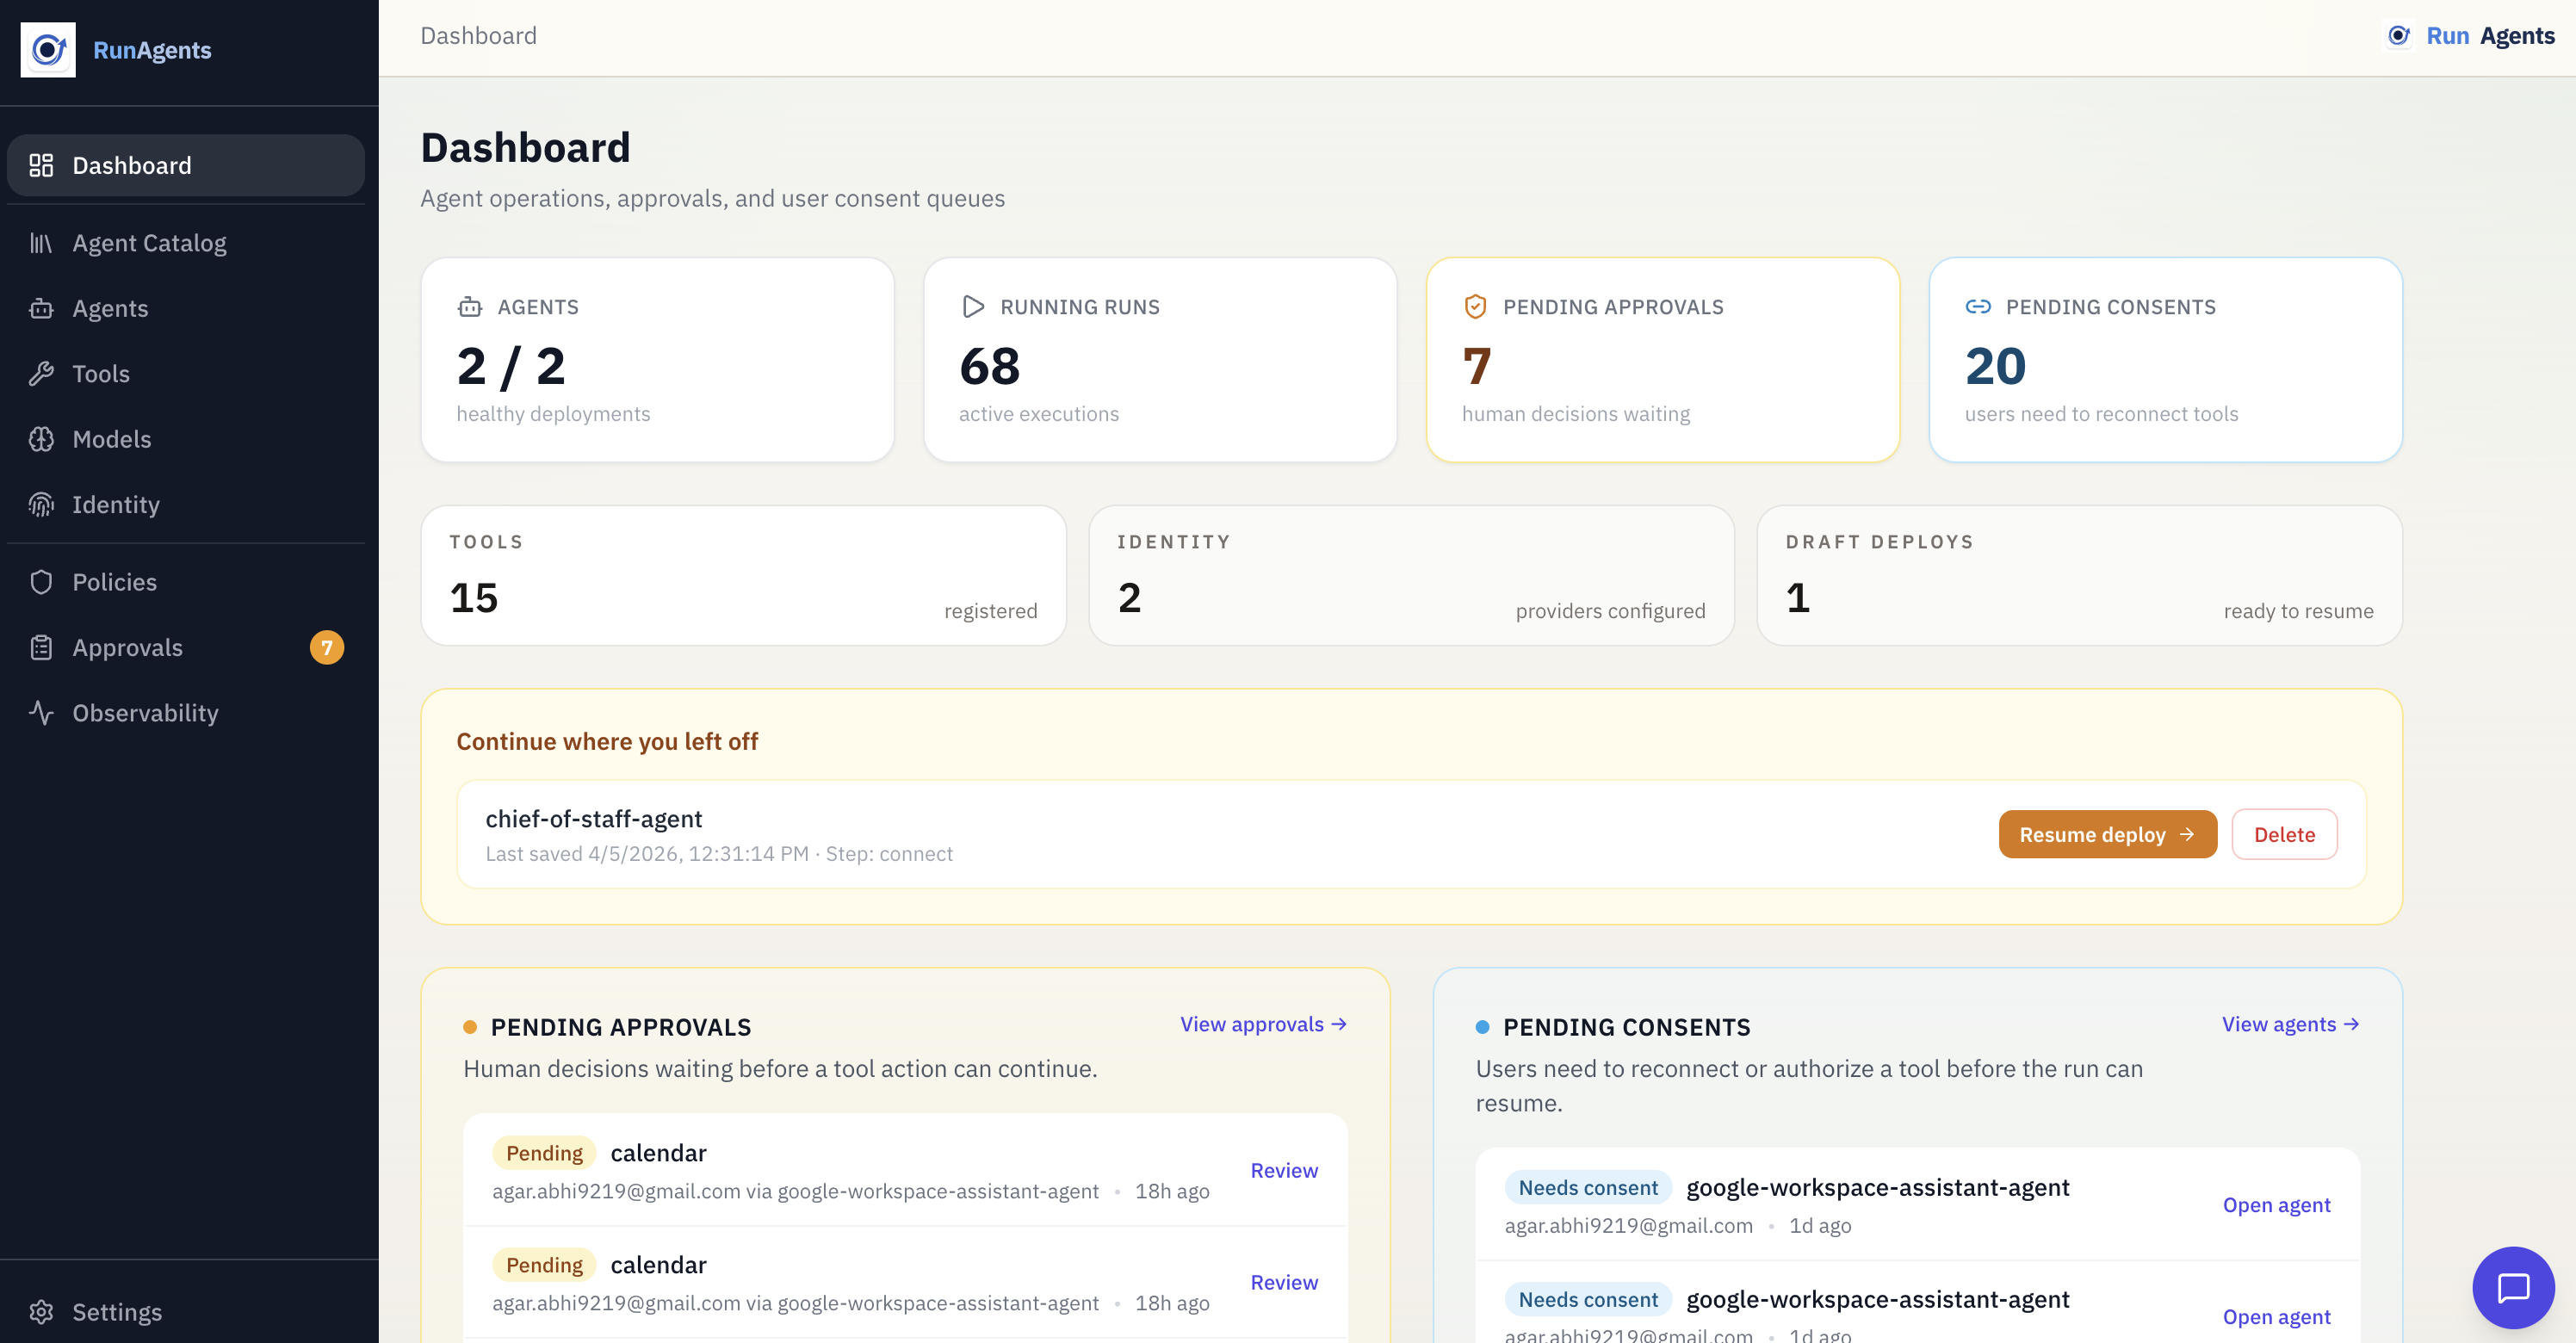Image resolution: width=2576 pixels, height=1343 pixels.
Task: Click the Agents package icon
Action: point(41,308)
